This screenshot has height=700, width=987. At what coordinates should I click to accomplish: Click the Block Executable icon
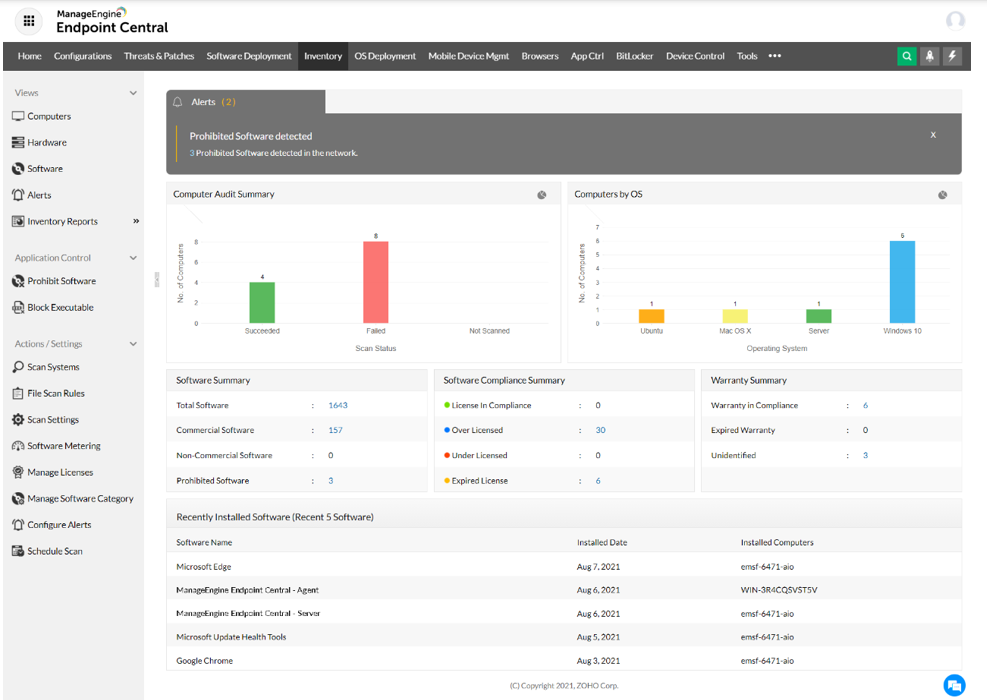(18, 308)
